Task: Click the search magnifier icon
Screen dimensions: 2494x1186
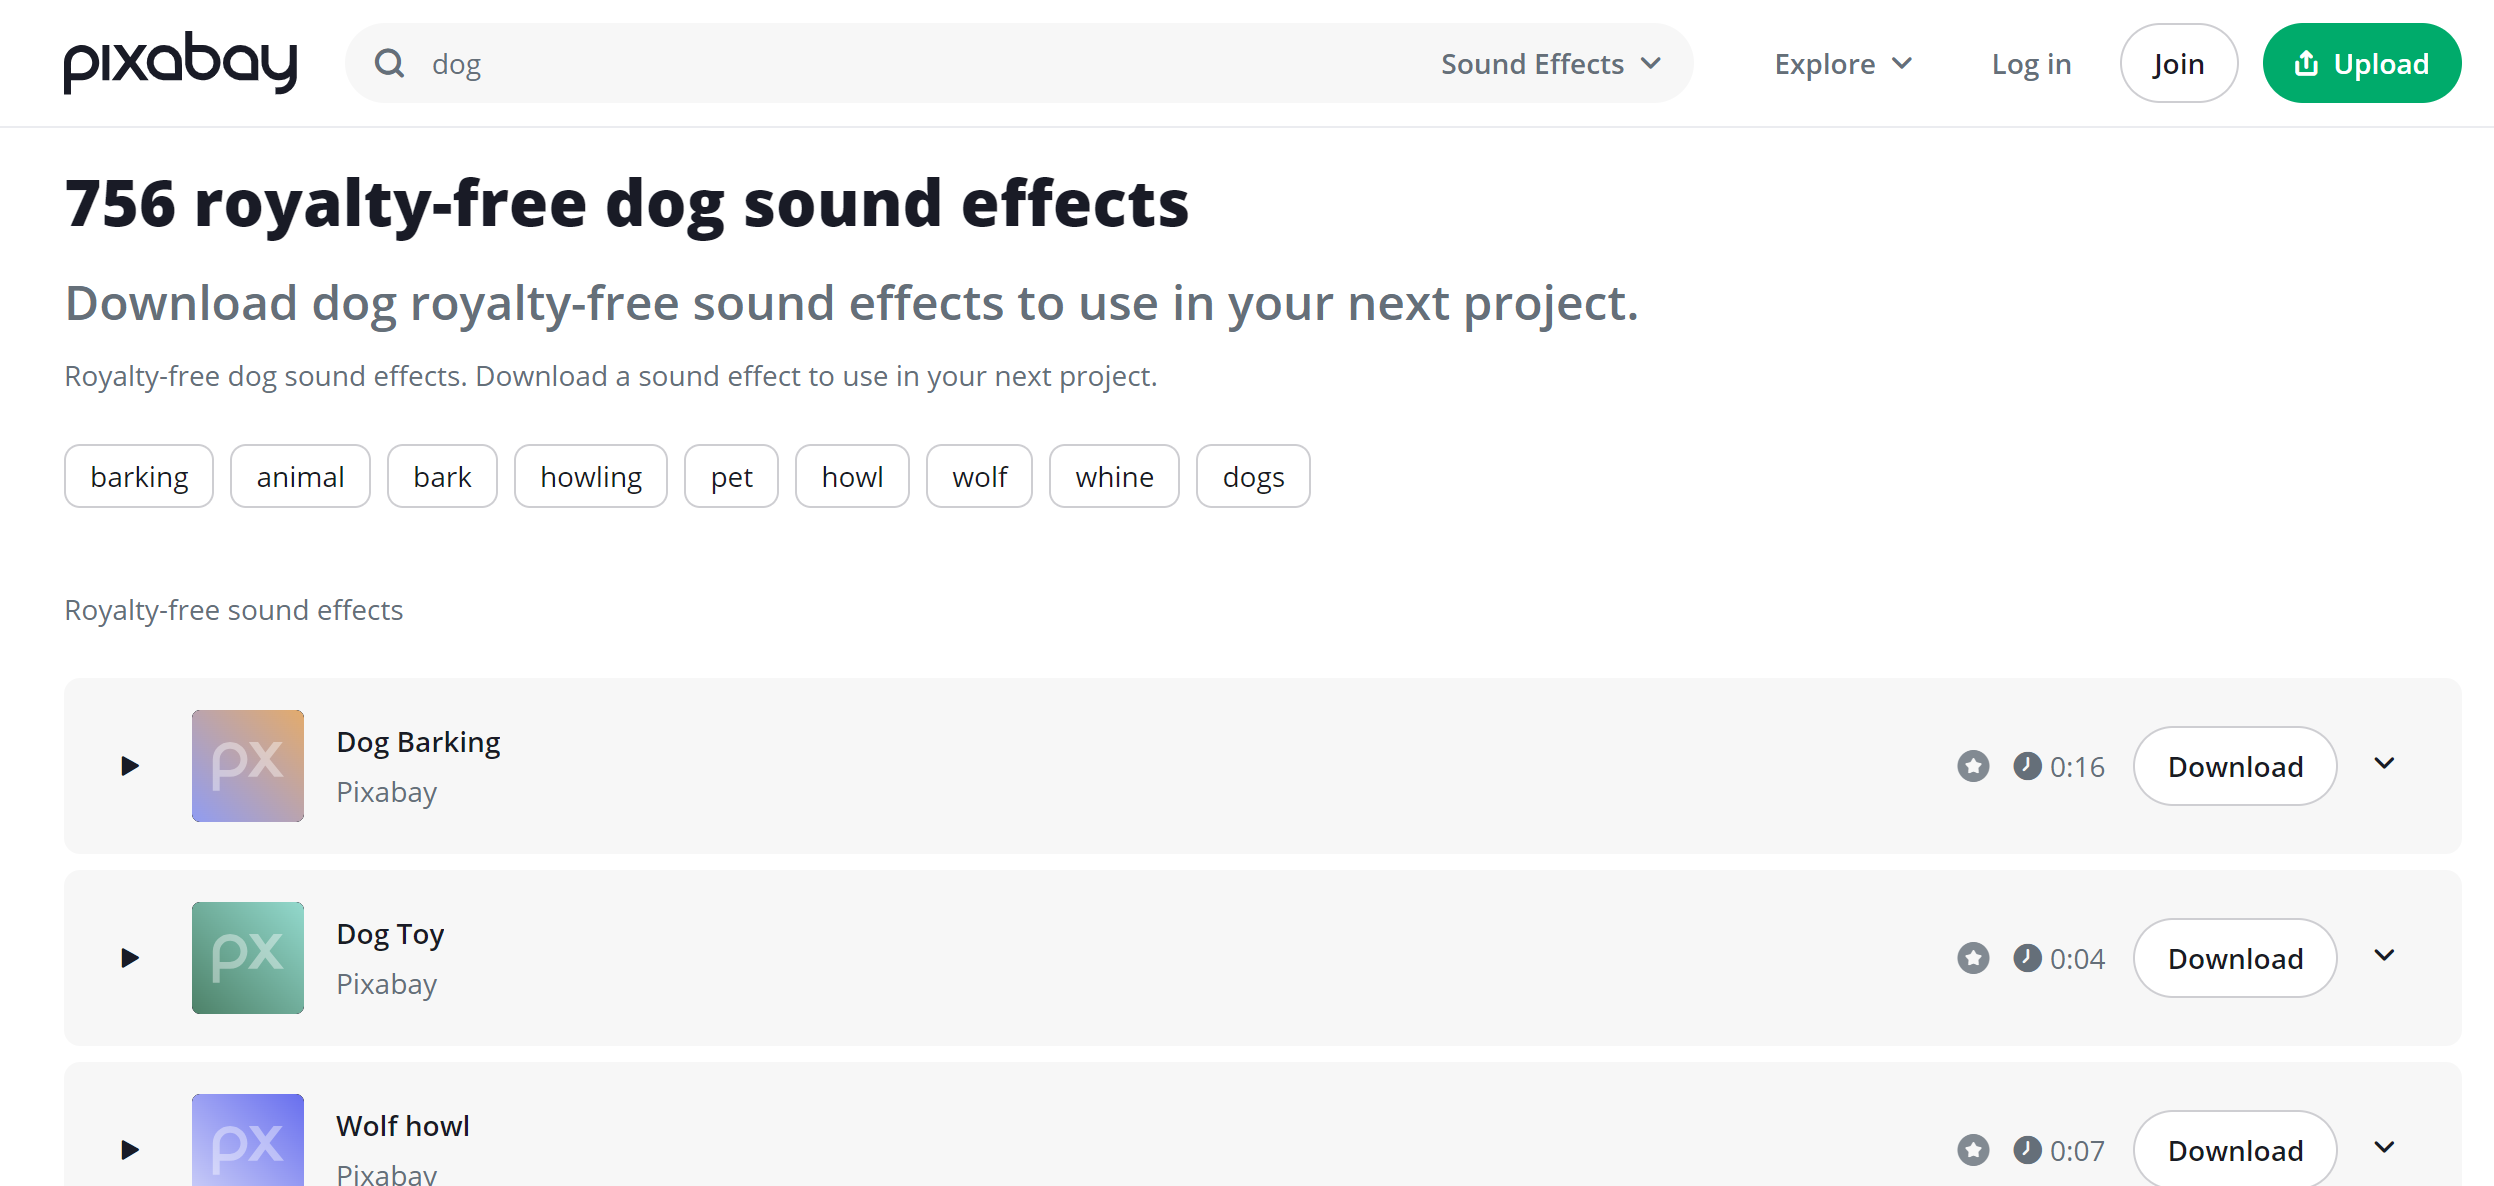Action: tap(389, 64)
